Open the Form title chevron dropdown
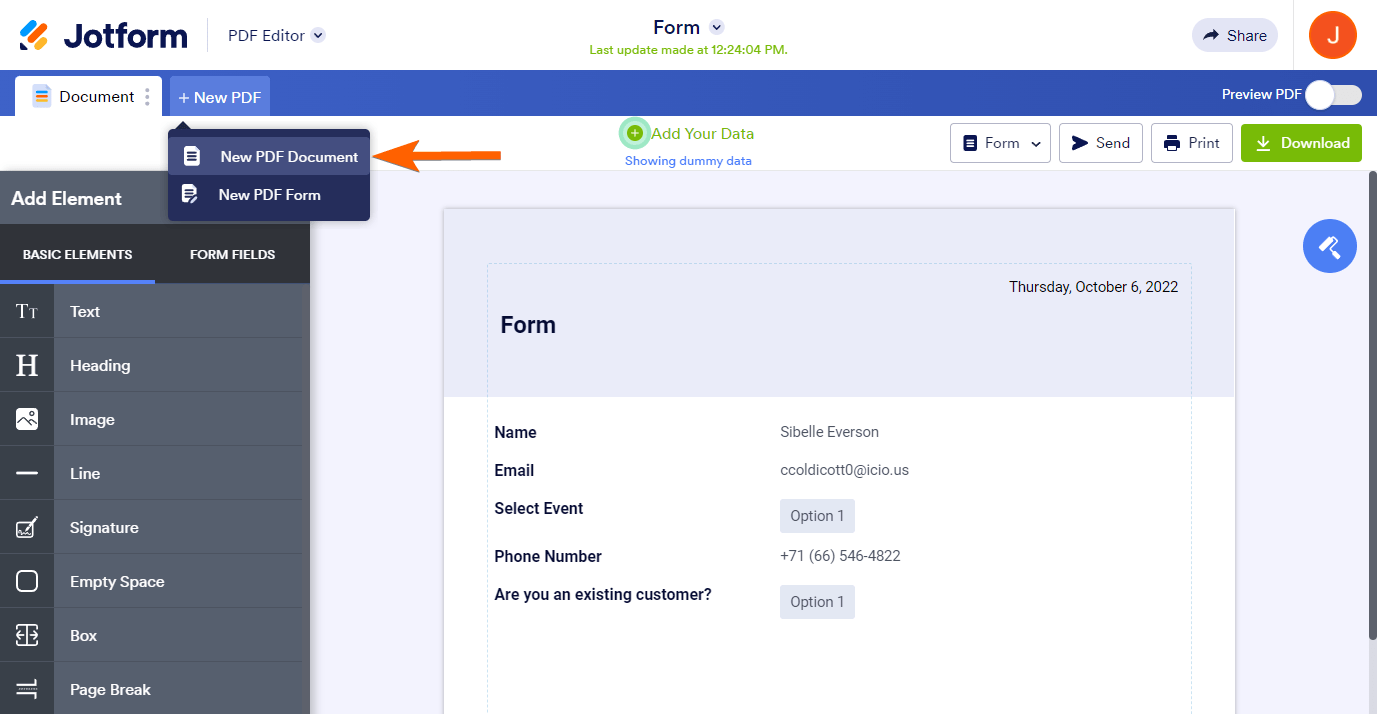This screenshot has height=714, width=1377. click(716, 27)
